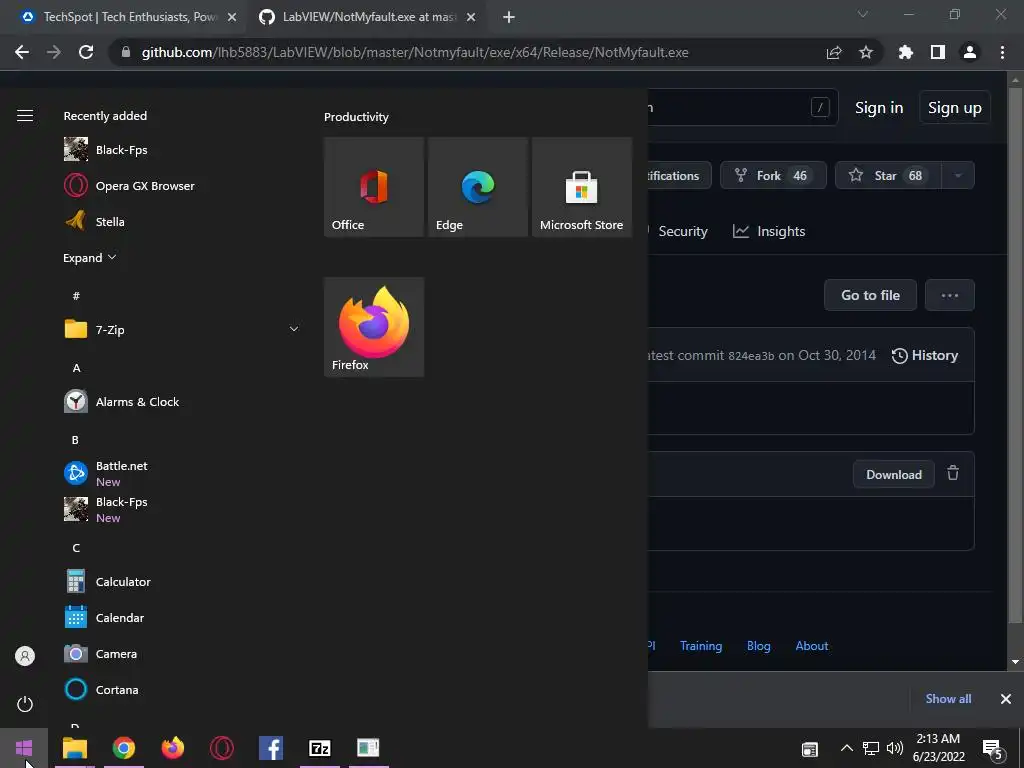Image resolution: width=1024 pixels, height=768 pixels.
Task: Open a new browser tab
Action: point(509,17)
